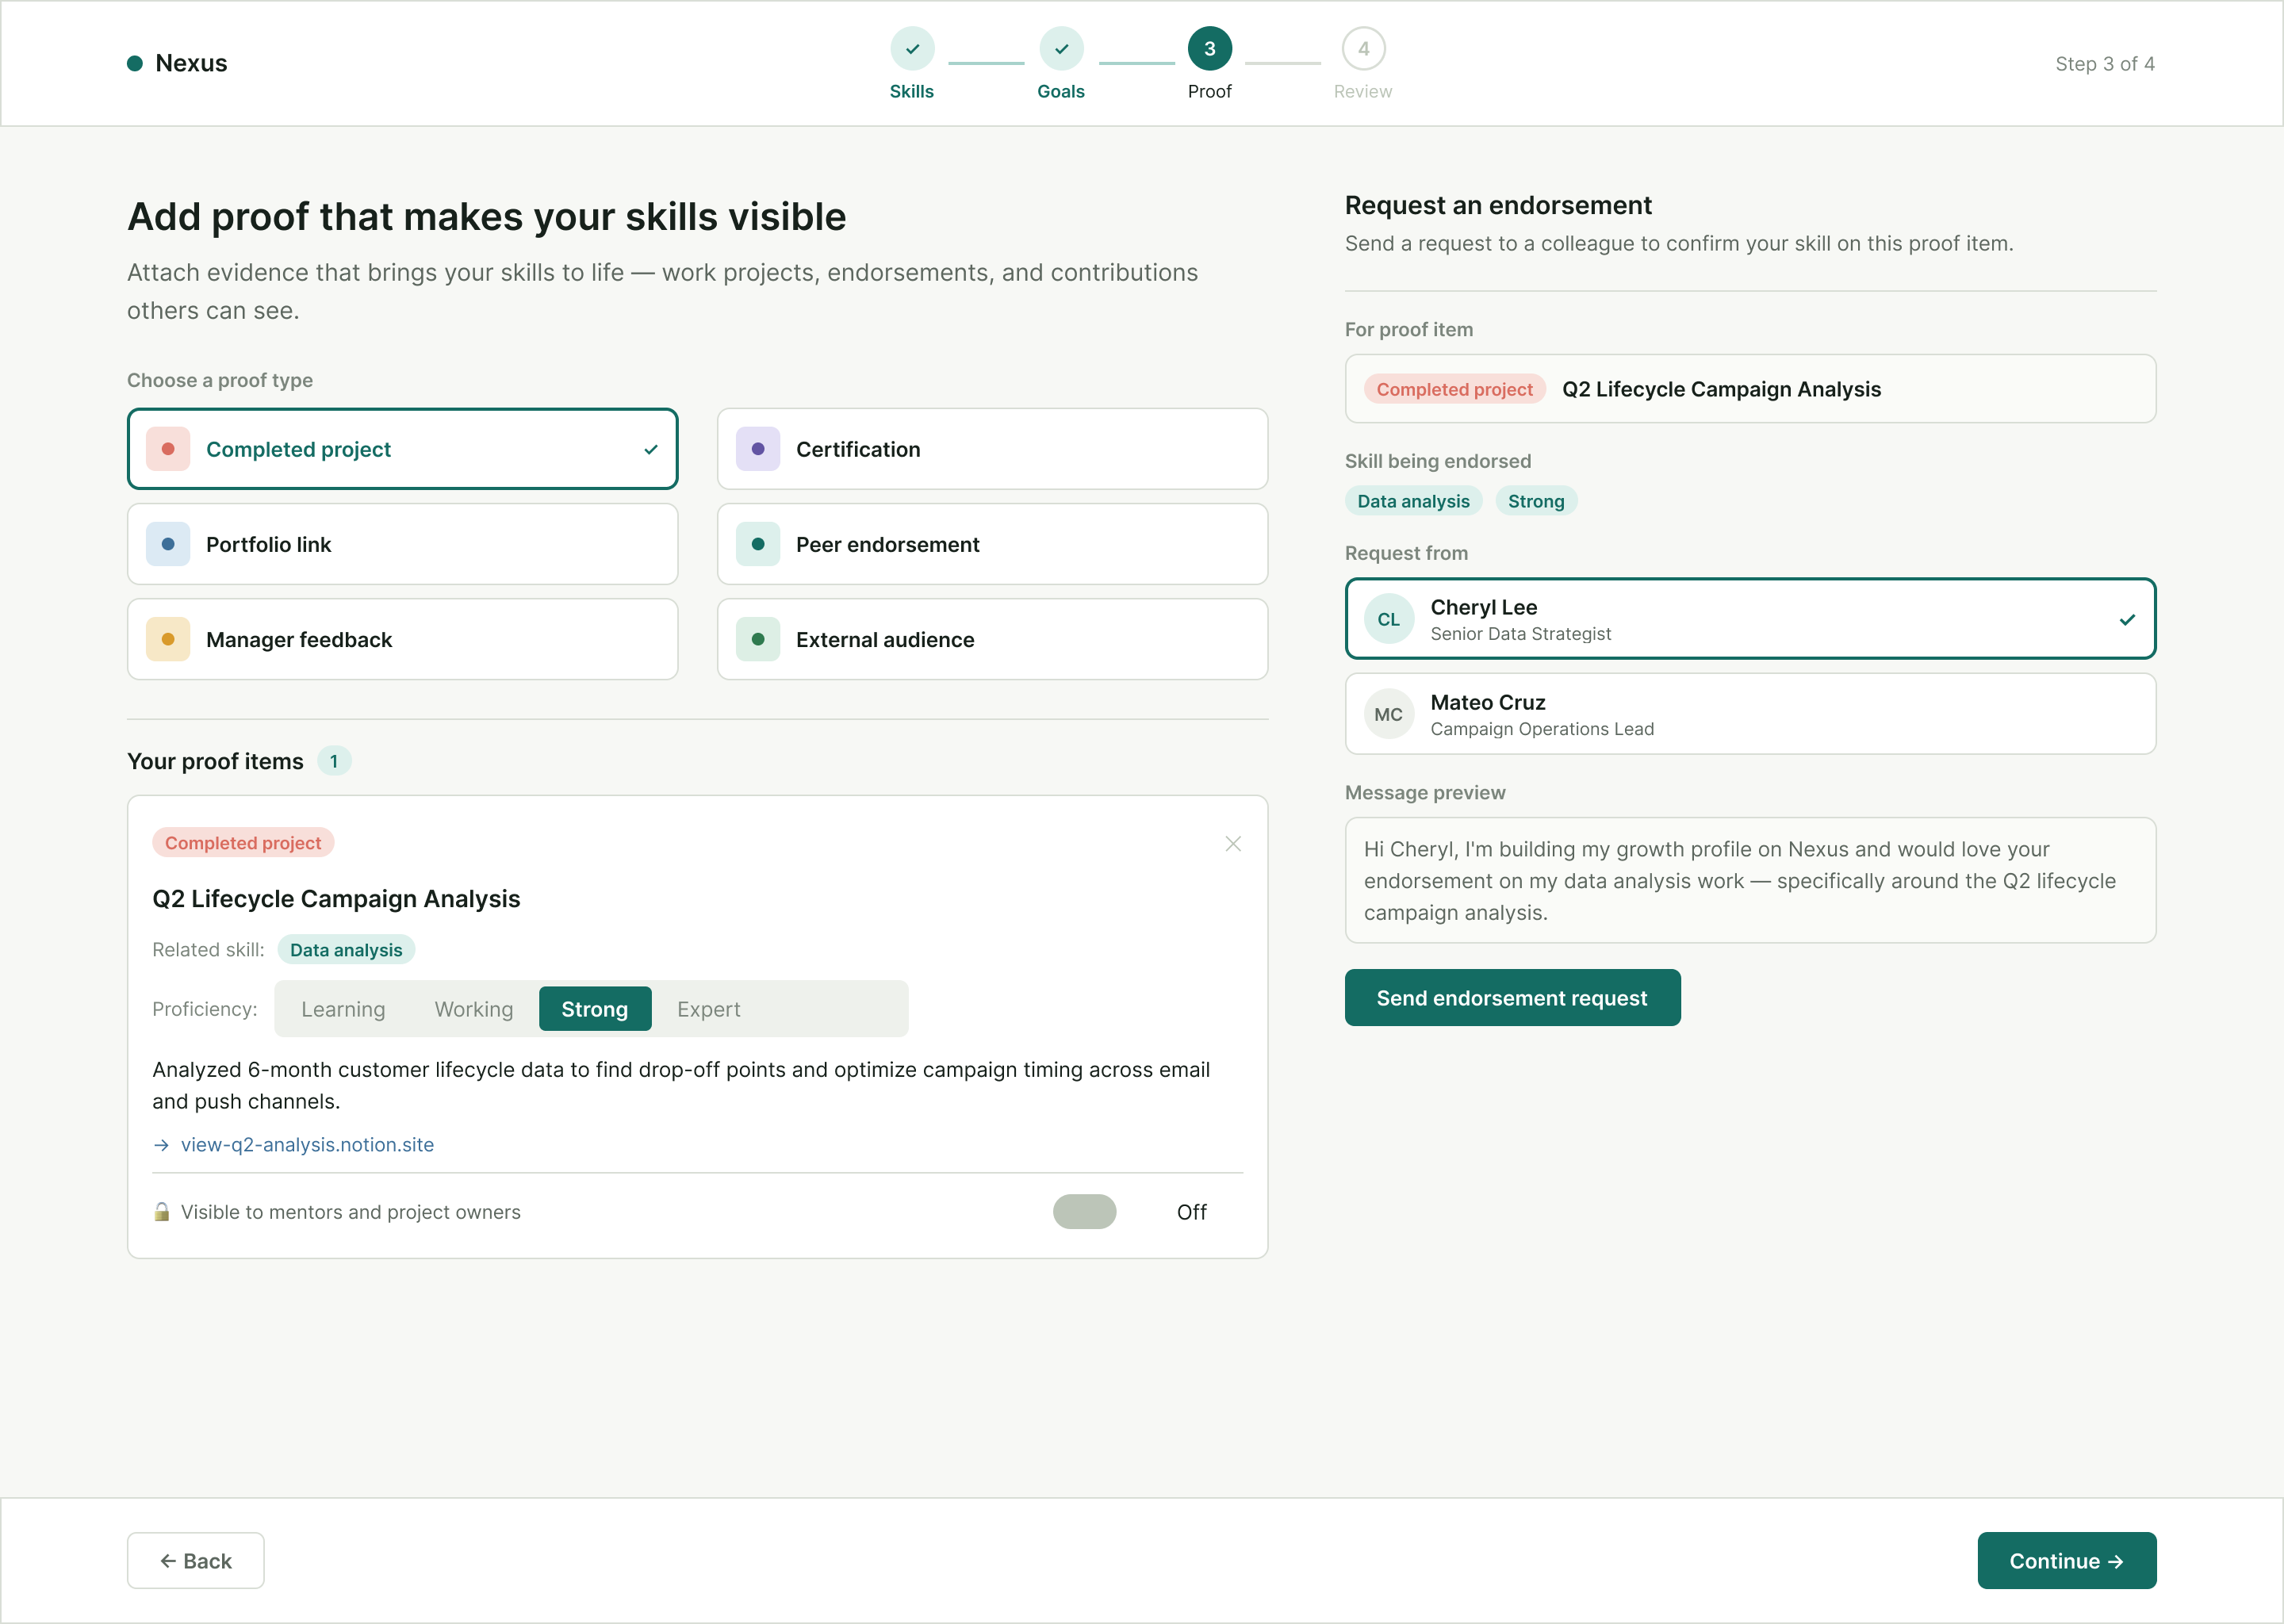The height and width of the screenshot is (1624, 2284).
Task: Choose the Peer endorsement proof type
Action: [x=992, y=544]
